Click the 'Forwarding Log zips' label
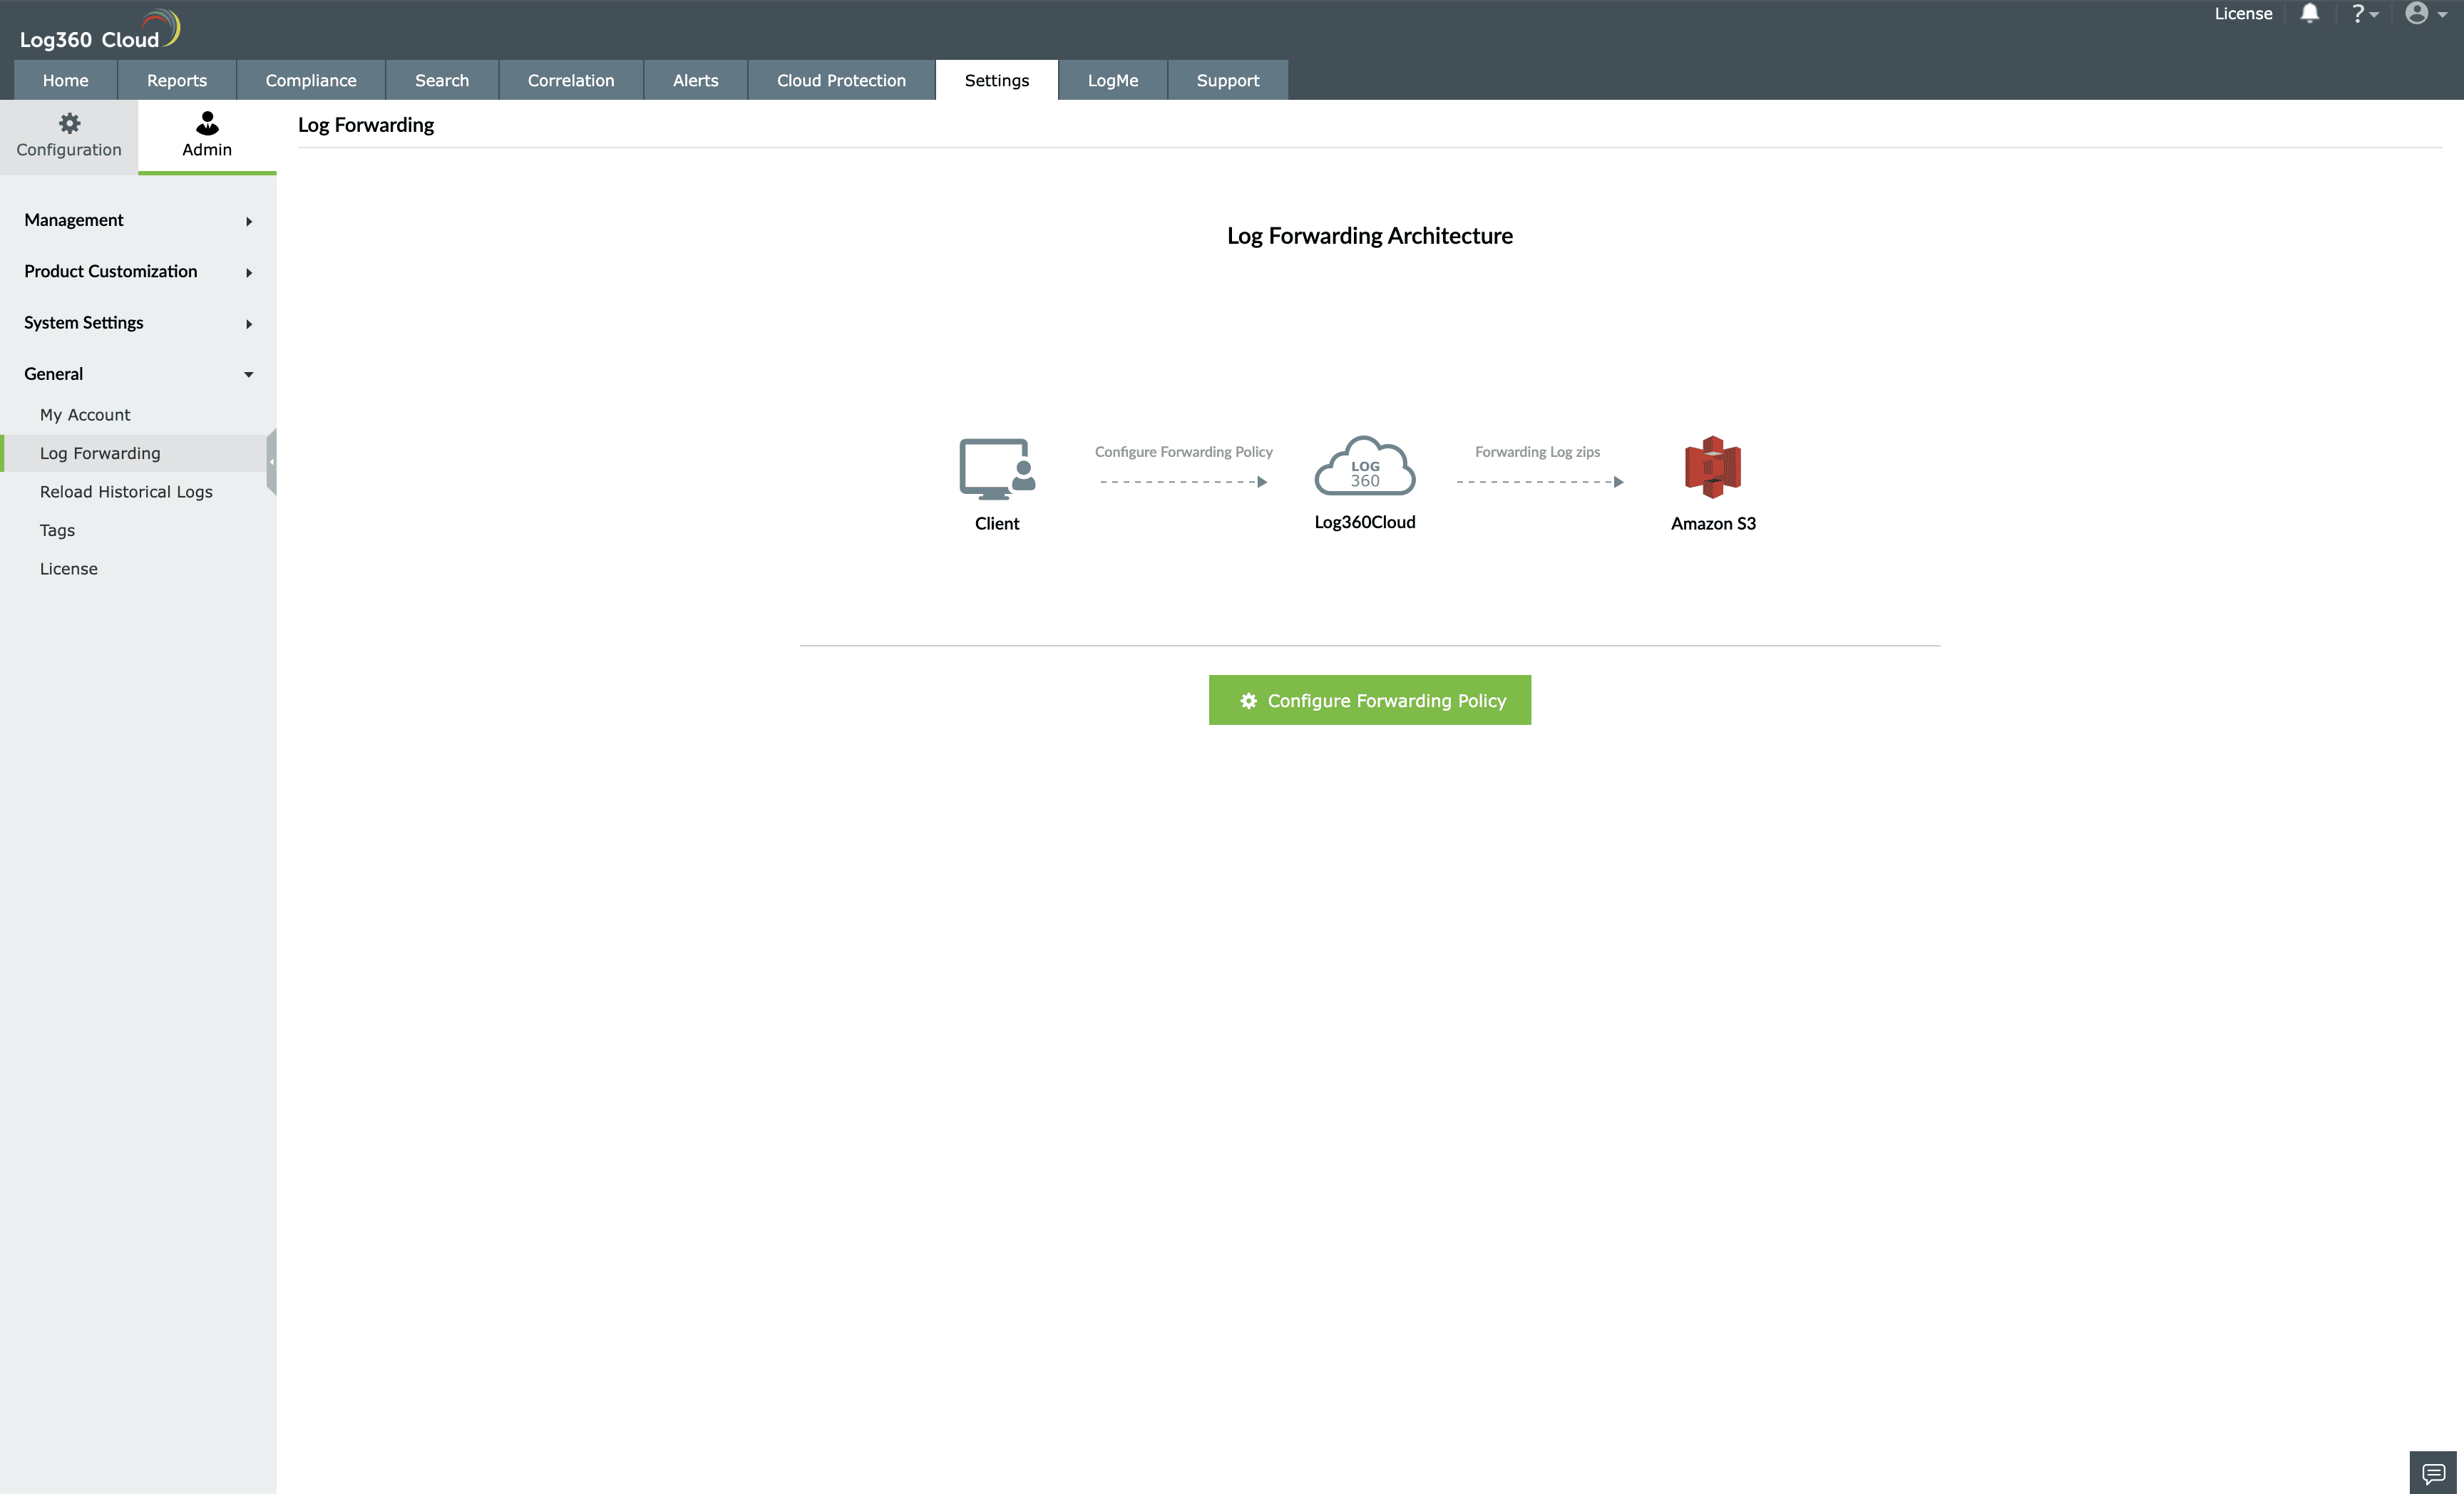2464x1494 pixels. click(x=1537, y=452)
